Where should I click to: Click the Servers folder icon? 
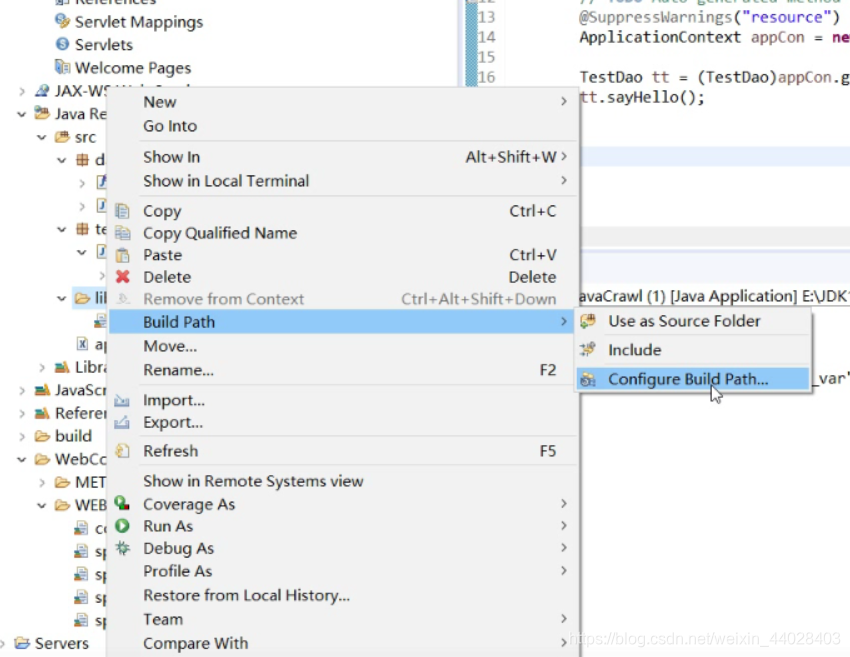[x=22, y=643]
